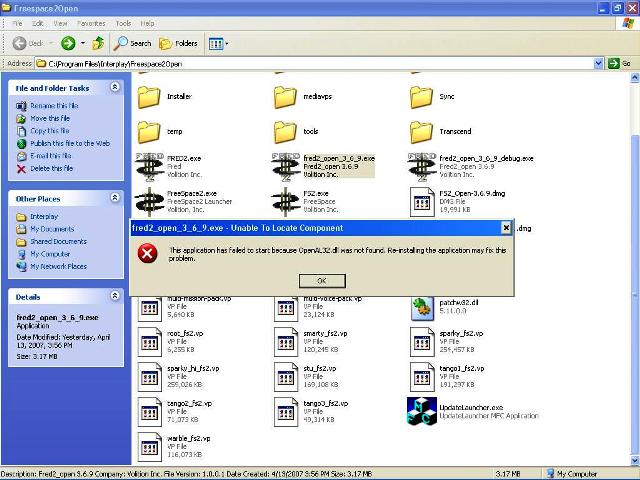This screenshot has height=480, width=640.
Task: Go to Interplay in Other Places
Action: (44, 217)
